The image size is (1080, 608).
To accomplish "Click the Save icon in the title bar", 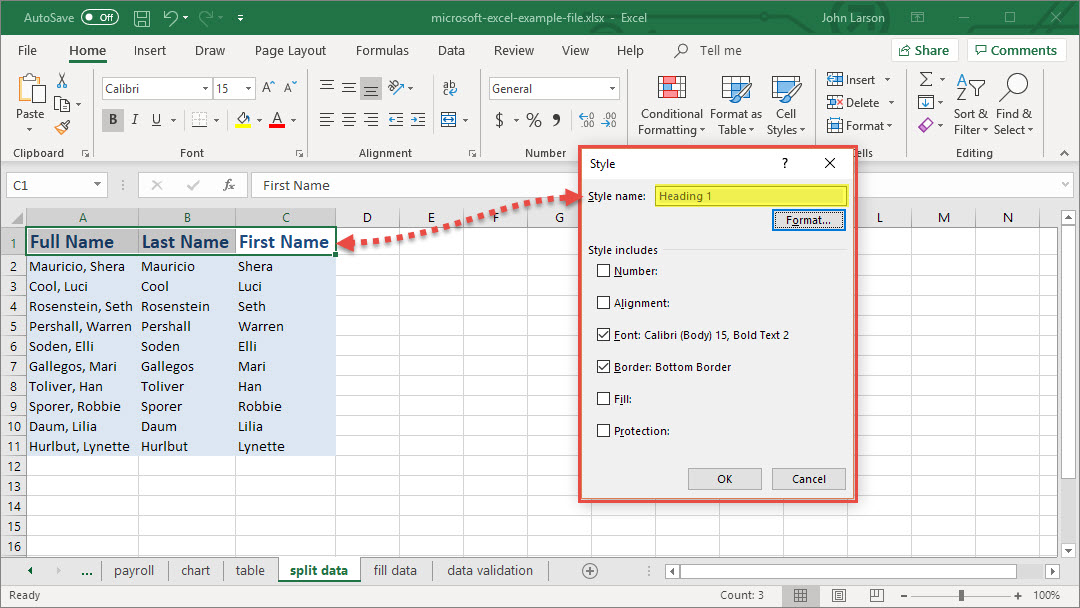I will pos(142,18).
